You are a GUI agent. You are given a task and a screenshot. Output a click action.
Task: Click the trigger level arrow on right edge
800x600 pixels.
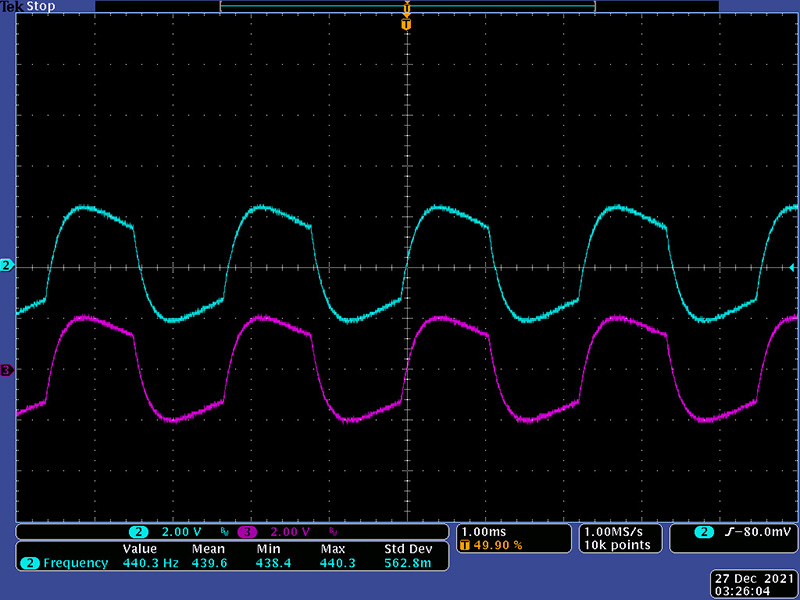click(792, 268)
